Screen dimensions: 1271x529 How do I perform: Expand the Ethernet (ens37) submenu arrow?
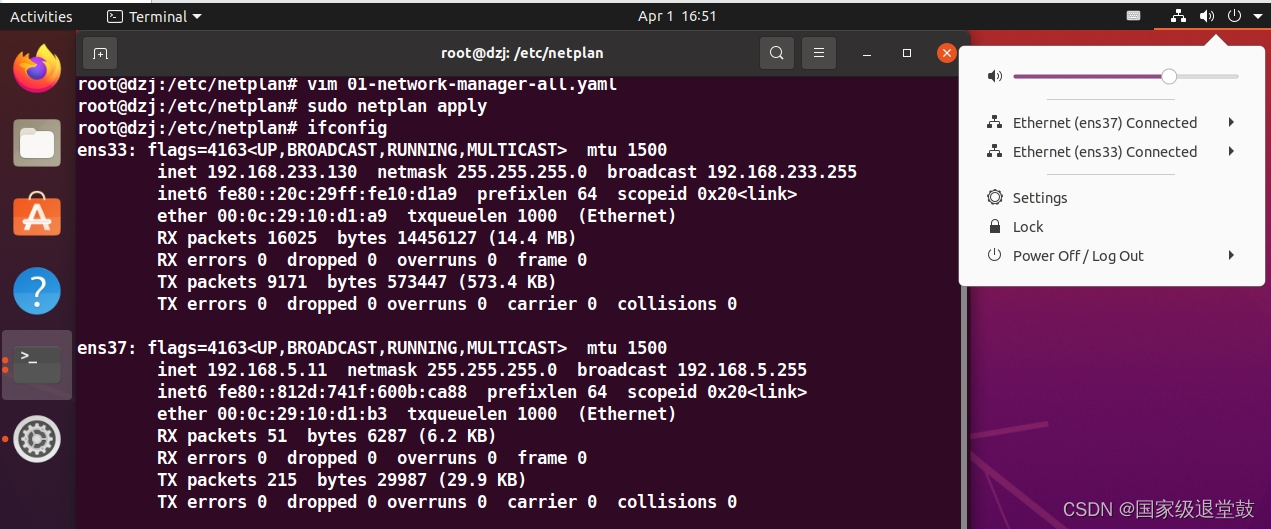(x=1232, y=123)
